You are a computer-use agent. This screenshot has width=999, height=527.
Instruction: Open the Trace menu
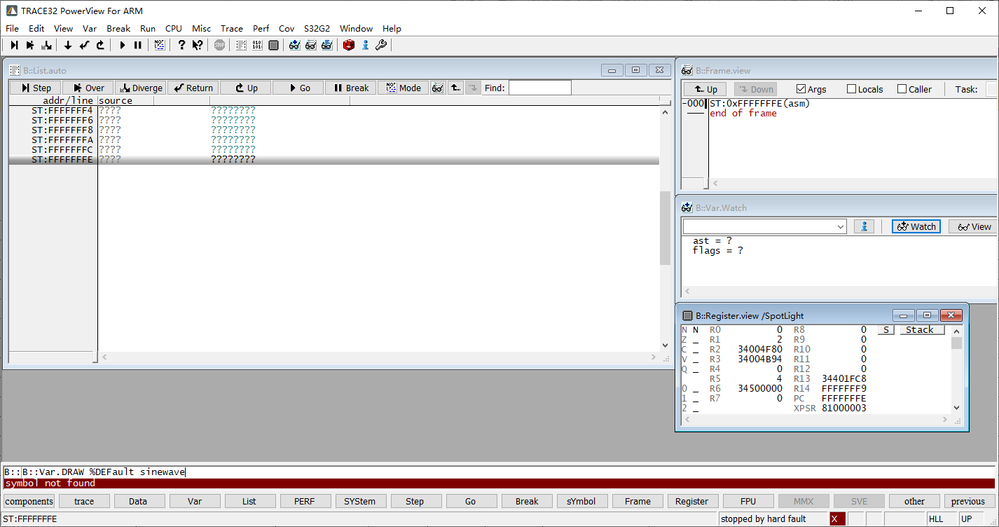coord(231,29)
